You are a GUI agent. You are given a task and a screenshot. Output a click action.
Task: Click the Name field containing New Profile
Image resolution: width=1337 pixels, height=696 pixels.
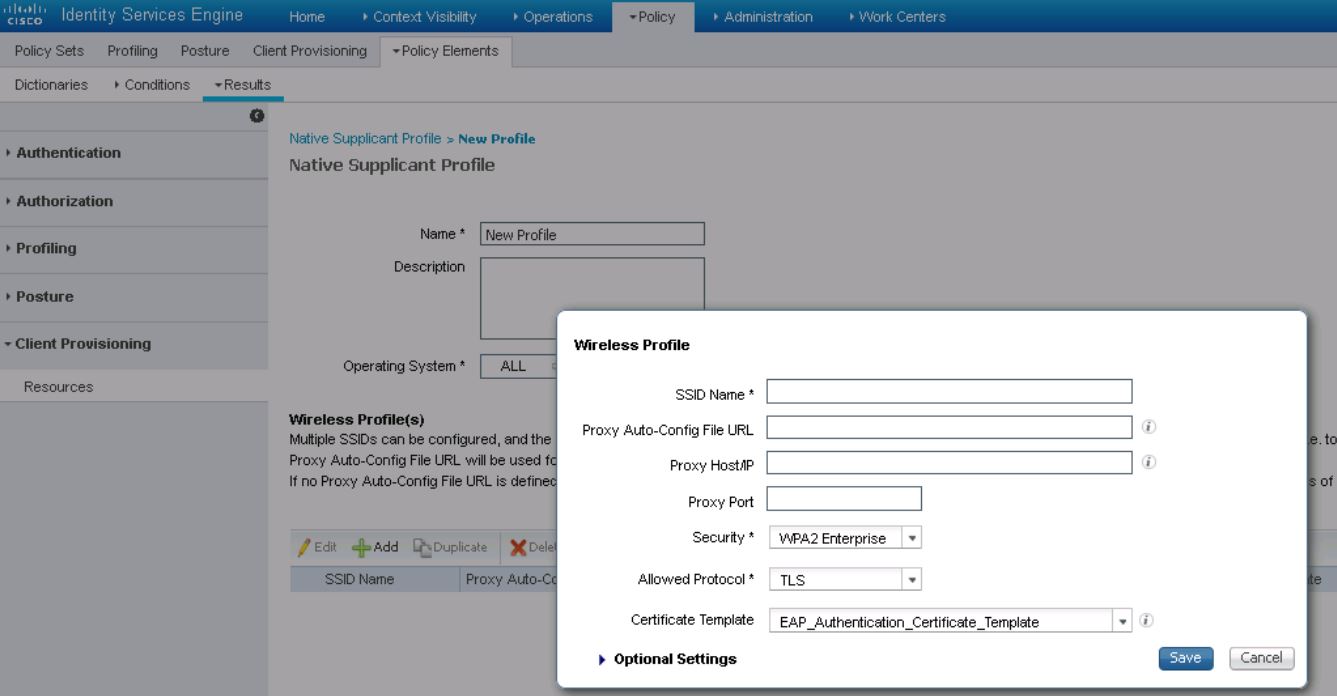592,234
